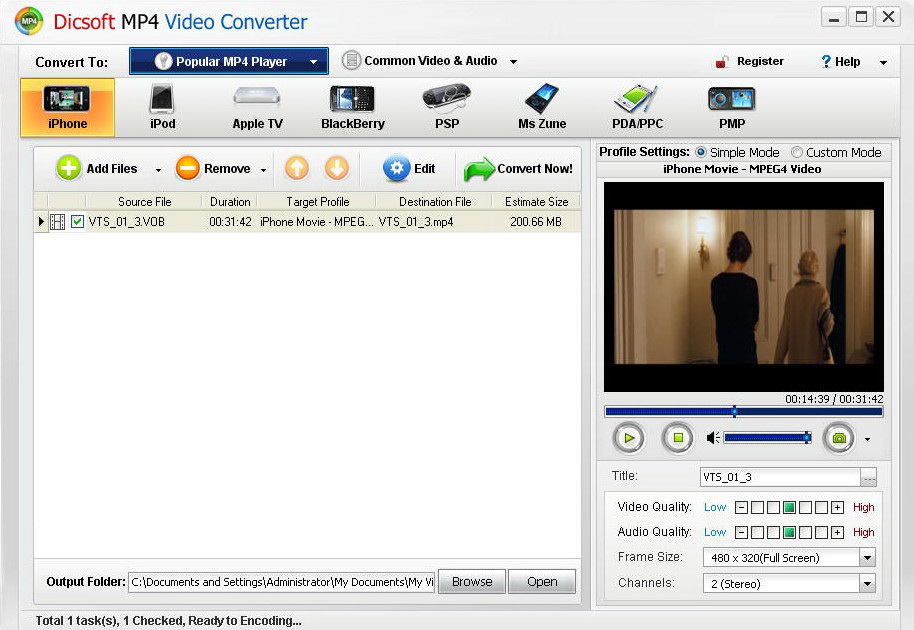
Task: Switch to Custom Mode radio button
Action: [797, 152]
